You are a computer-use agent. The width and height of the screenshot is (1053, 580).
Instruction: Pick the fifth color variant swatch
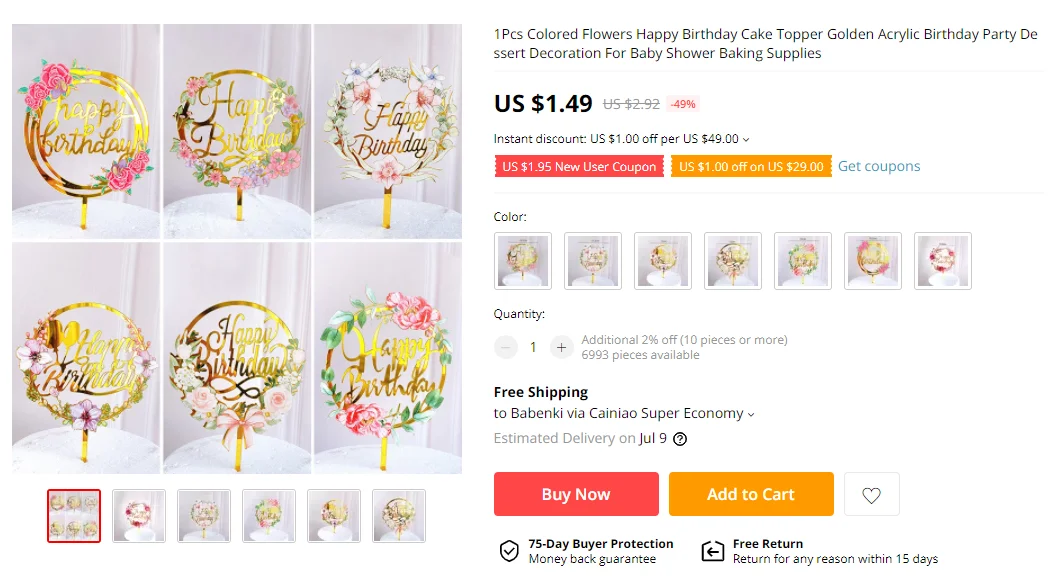[803, 261]
